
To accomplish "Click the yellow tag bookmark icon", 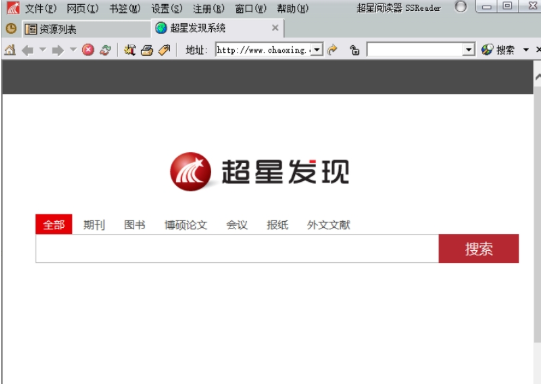I will [164, 50].
